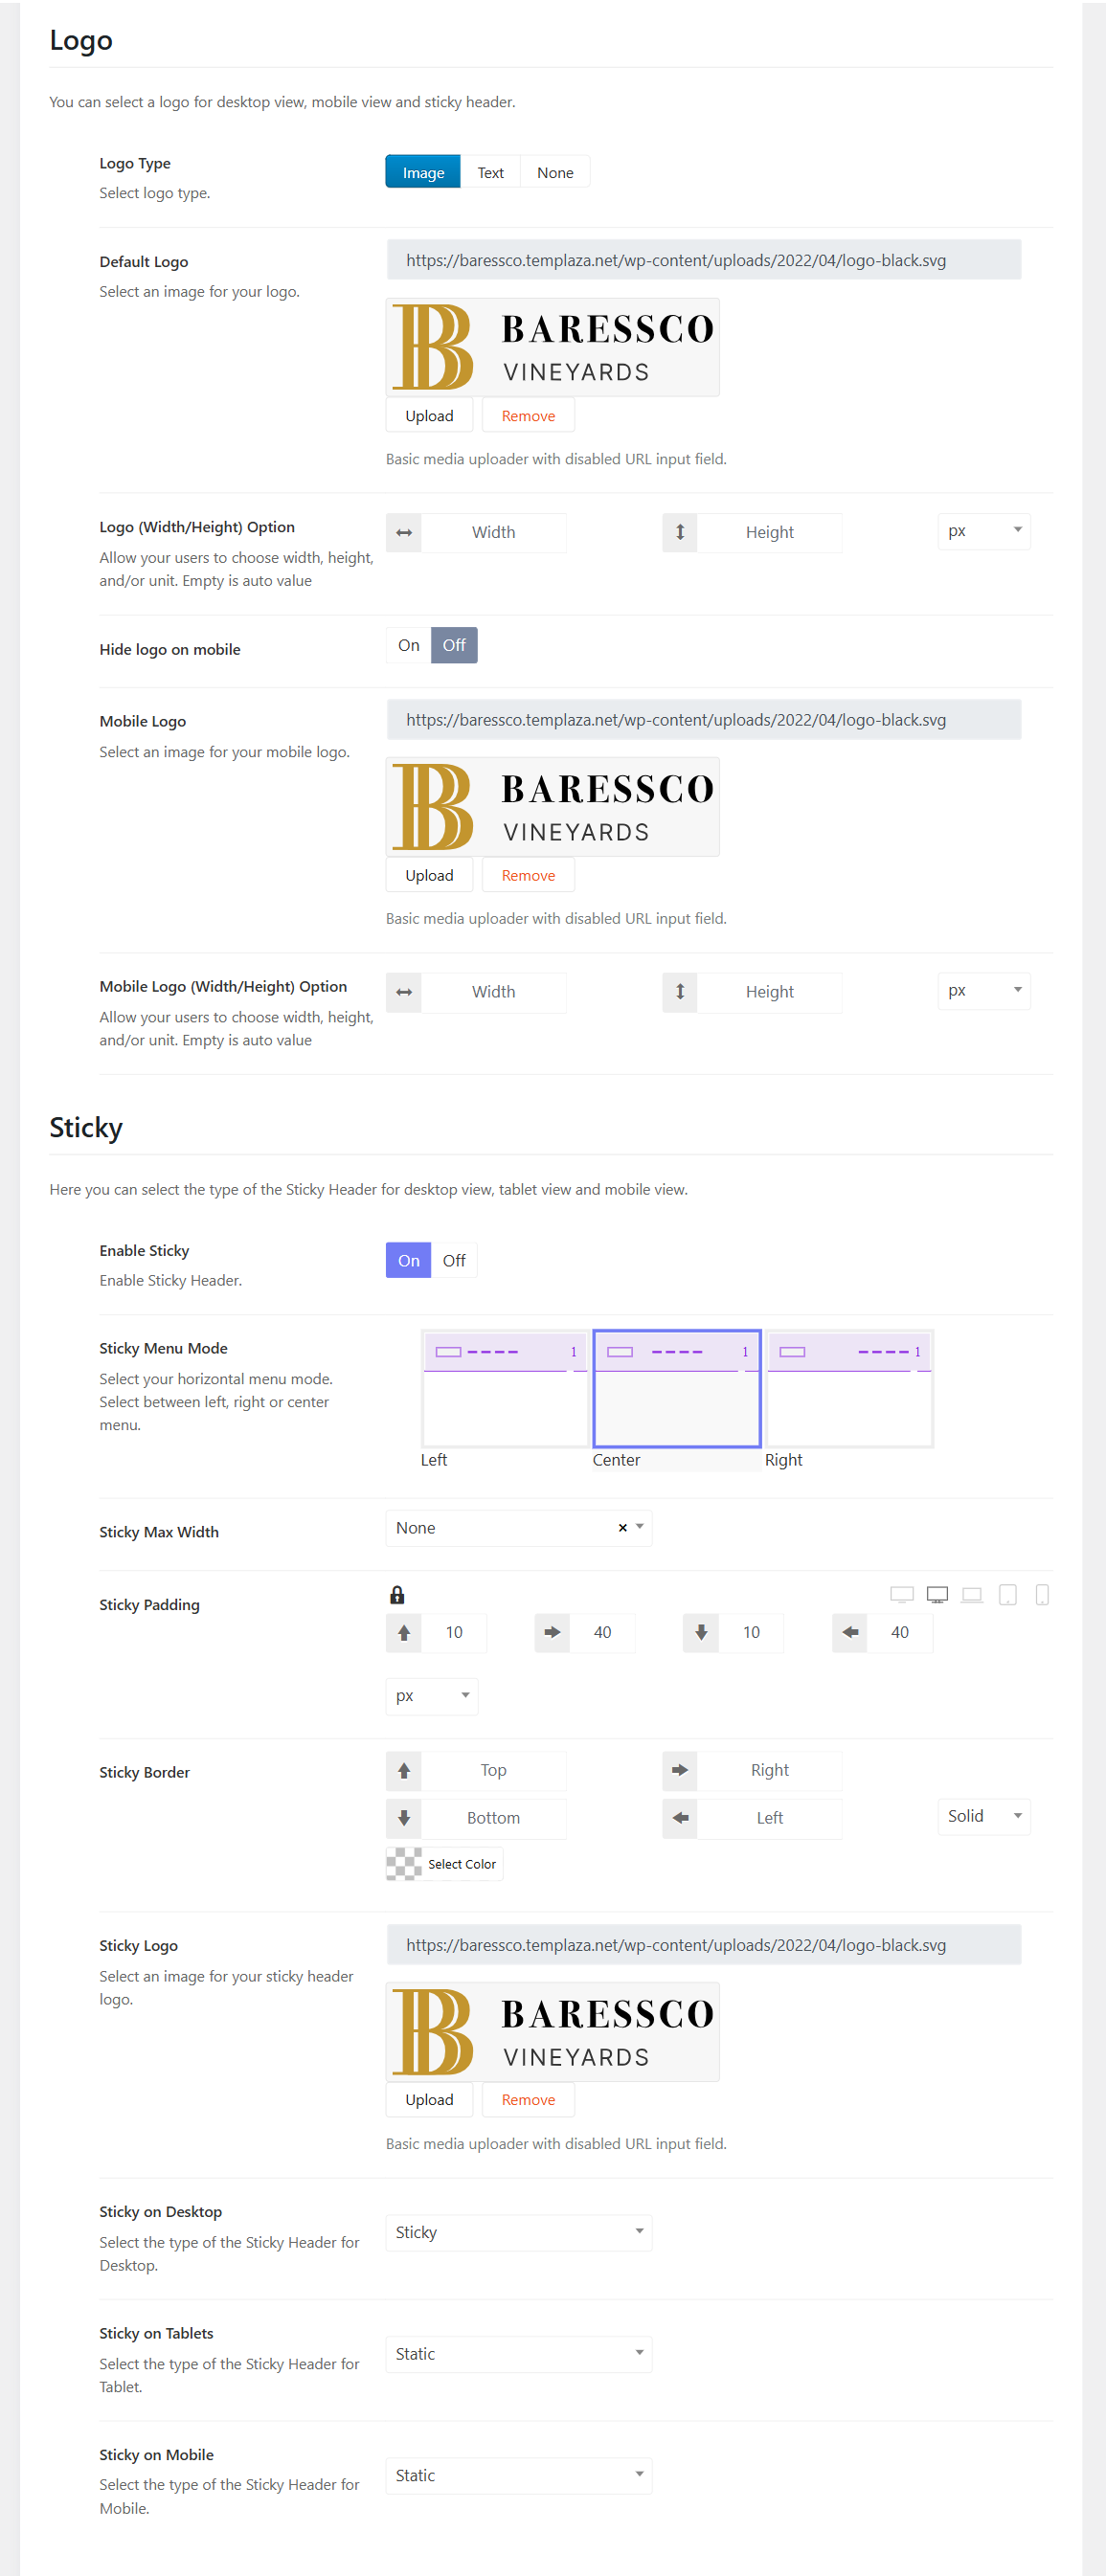Upload a new Default Logo image

(x=429, y=415)
